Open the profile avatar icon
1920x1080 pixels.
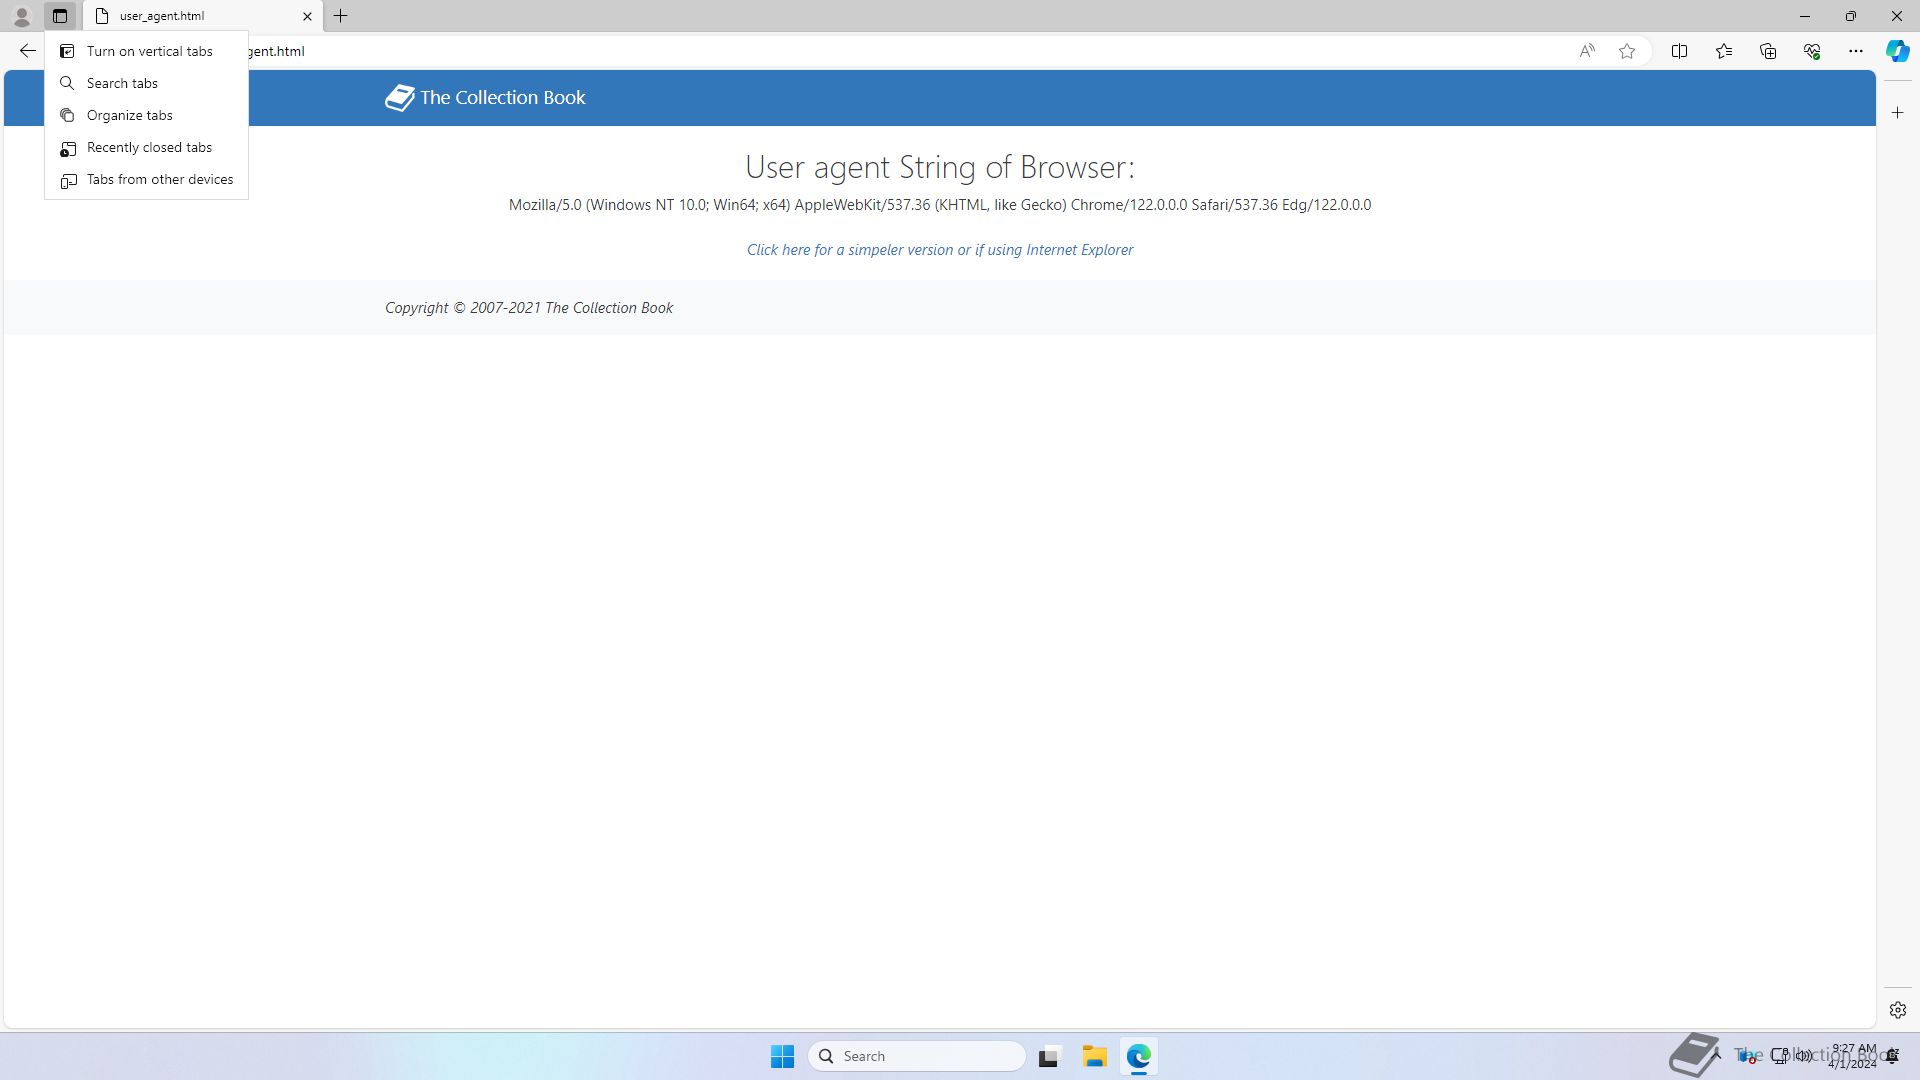21,16
